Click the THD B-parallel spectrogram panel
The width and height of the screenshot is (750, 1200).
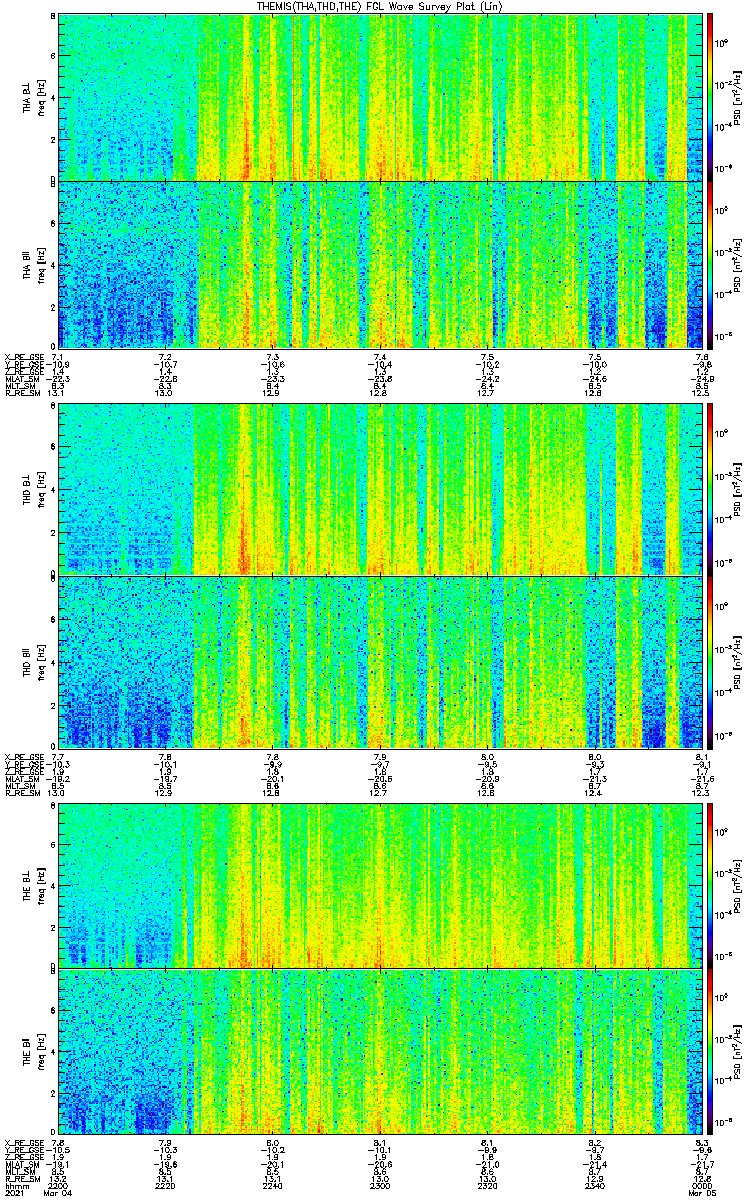pyautogui.click(x=379, y=661)
